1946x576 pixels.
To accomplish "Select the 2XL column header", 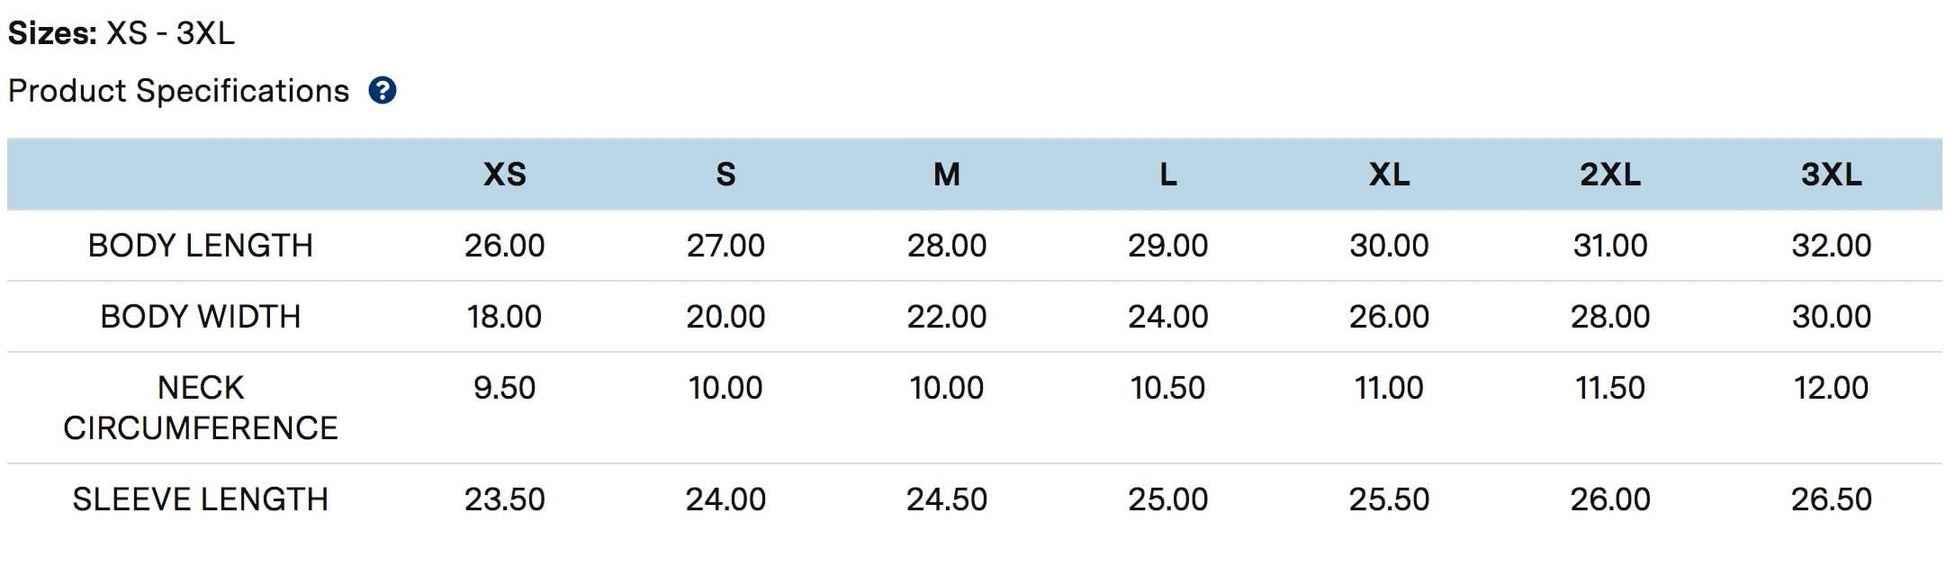I will [1610, 175].
